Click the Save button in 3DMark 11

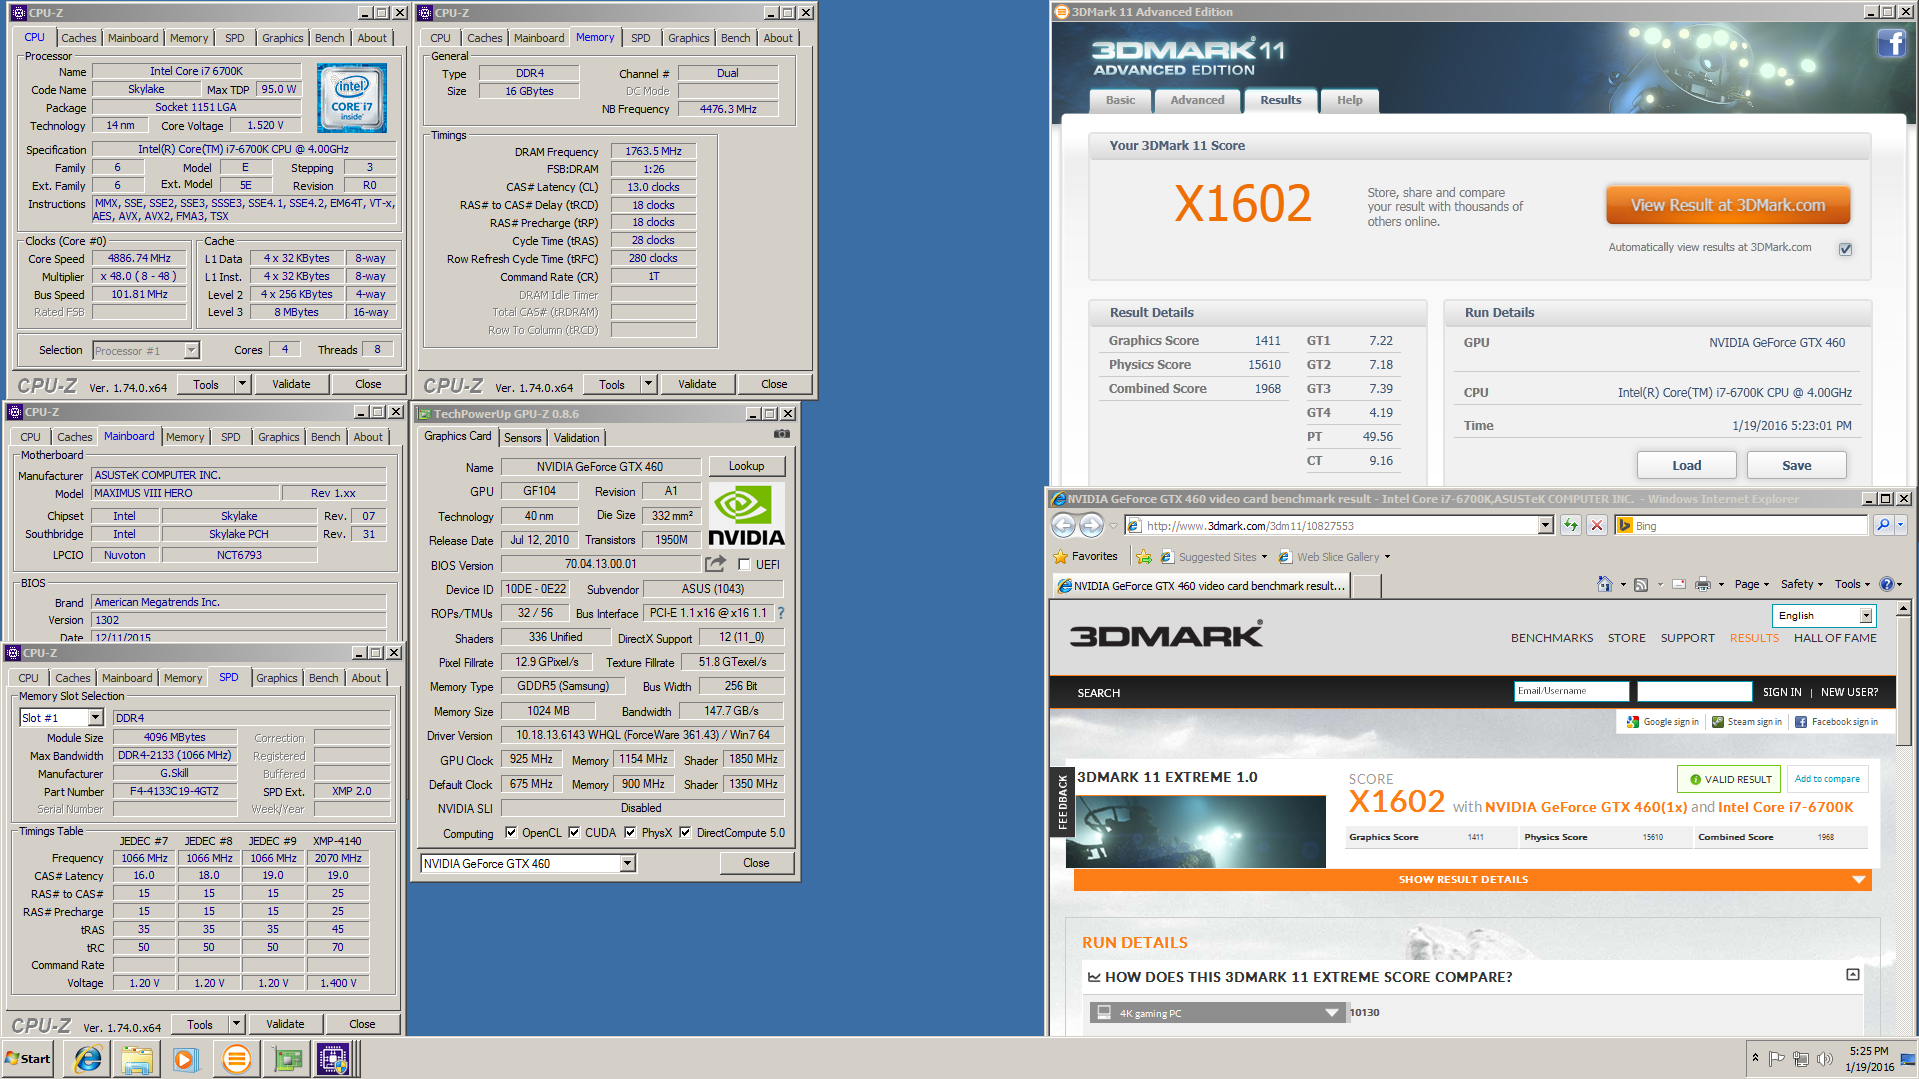1796,465
